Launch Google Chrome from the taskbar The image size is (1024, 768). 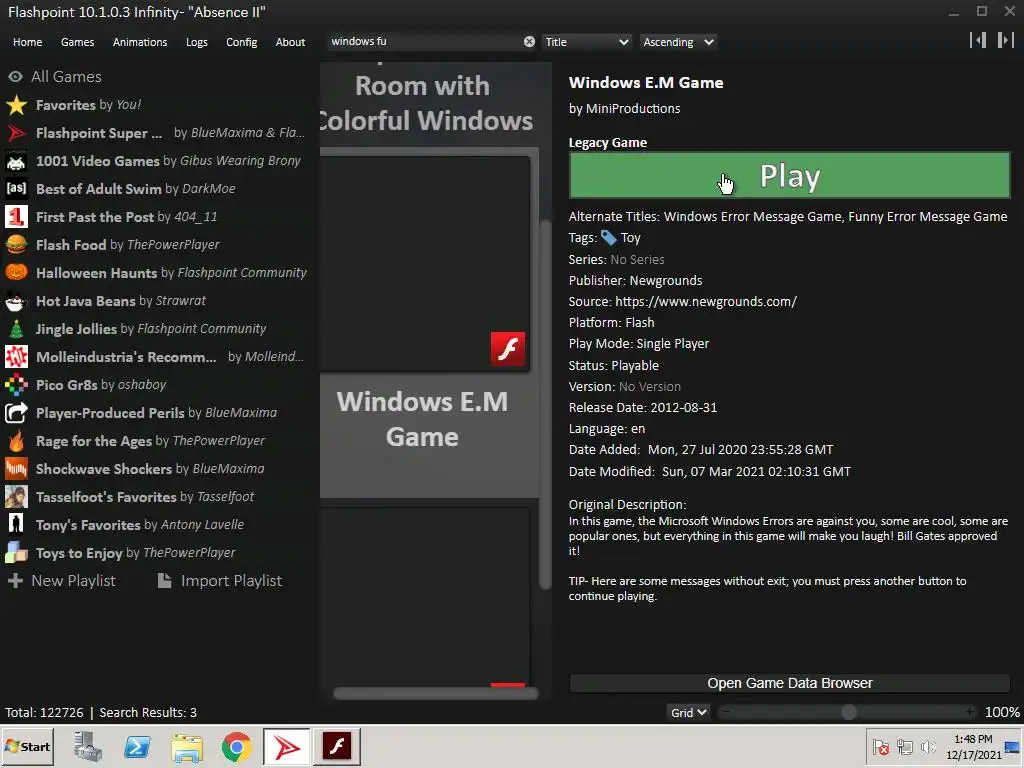[236, 747]
